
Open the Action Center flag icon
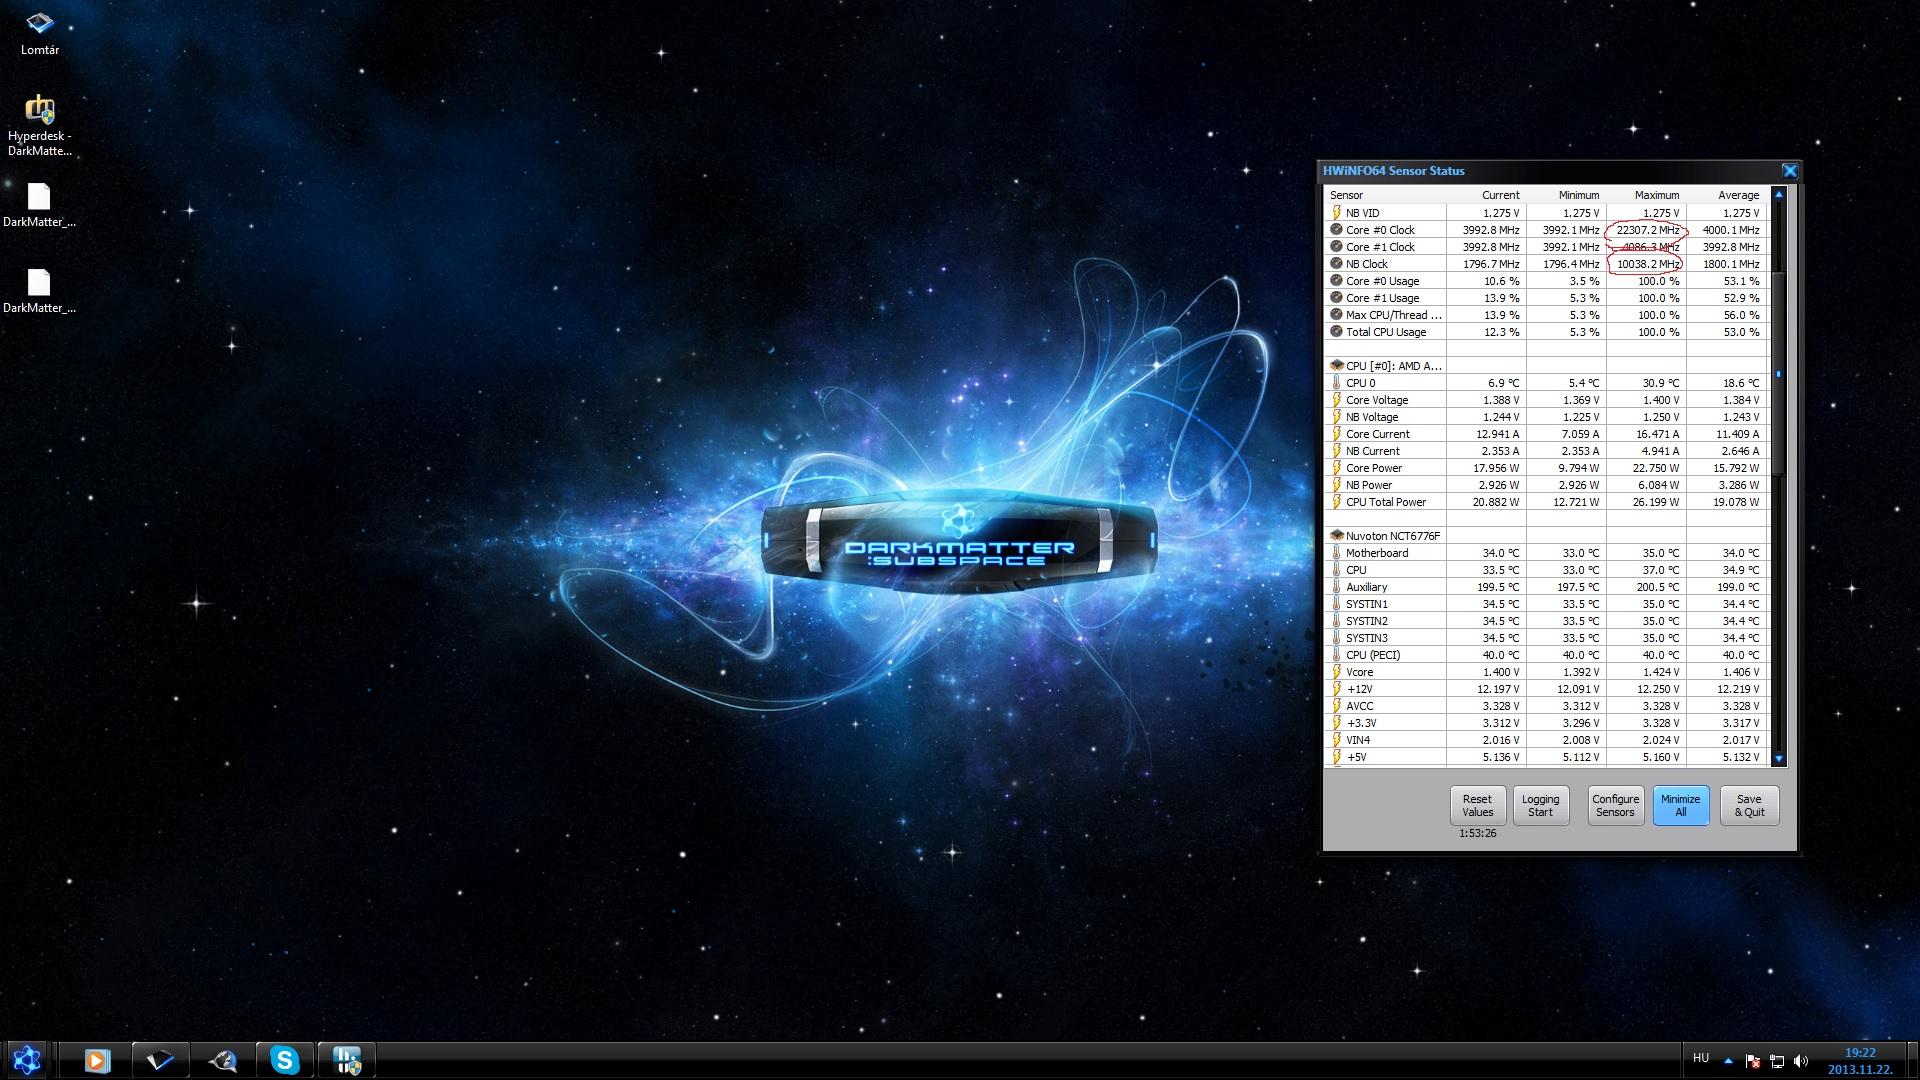(x=1752, y=1060)
